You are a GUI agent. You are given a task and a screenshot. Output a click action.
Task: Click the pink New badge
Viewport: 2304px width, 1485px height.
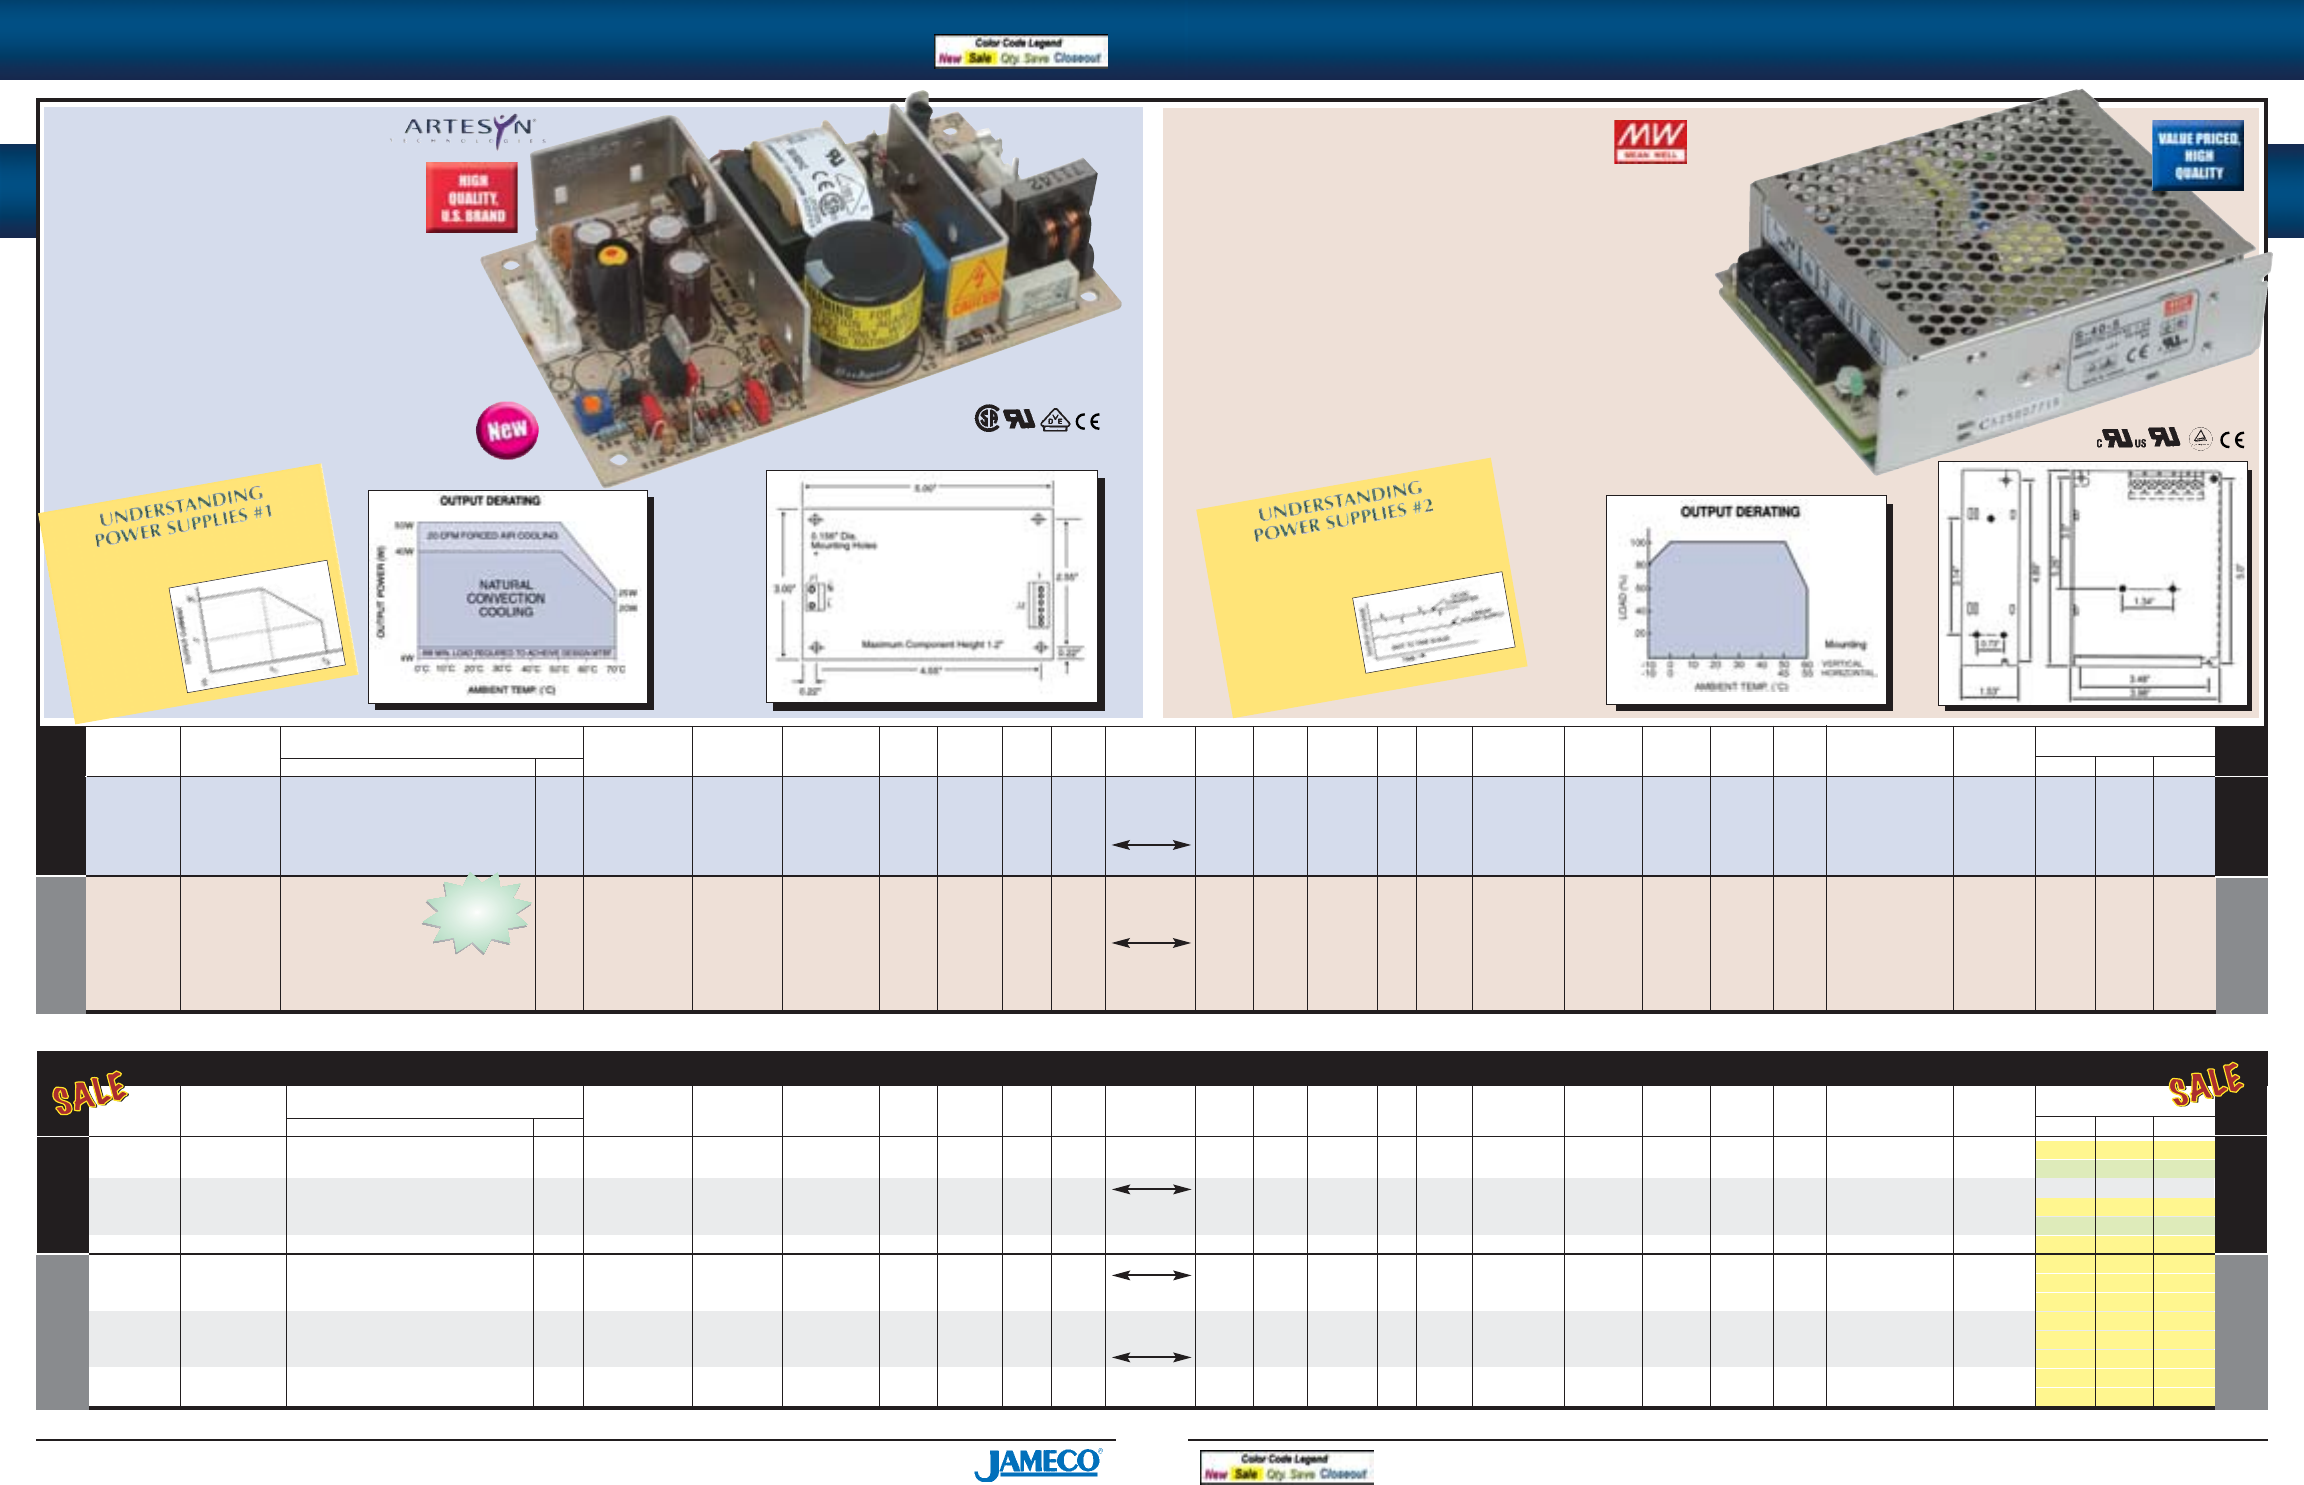[507, 430]
